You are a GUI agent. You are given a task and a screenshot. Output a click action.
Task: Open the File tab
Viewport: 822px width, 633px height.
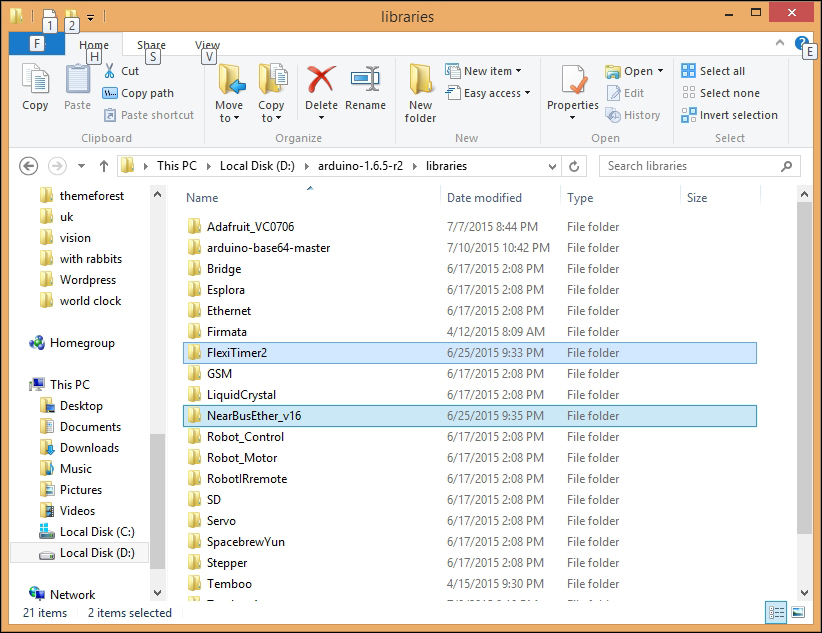37,44
